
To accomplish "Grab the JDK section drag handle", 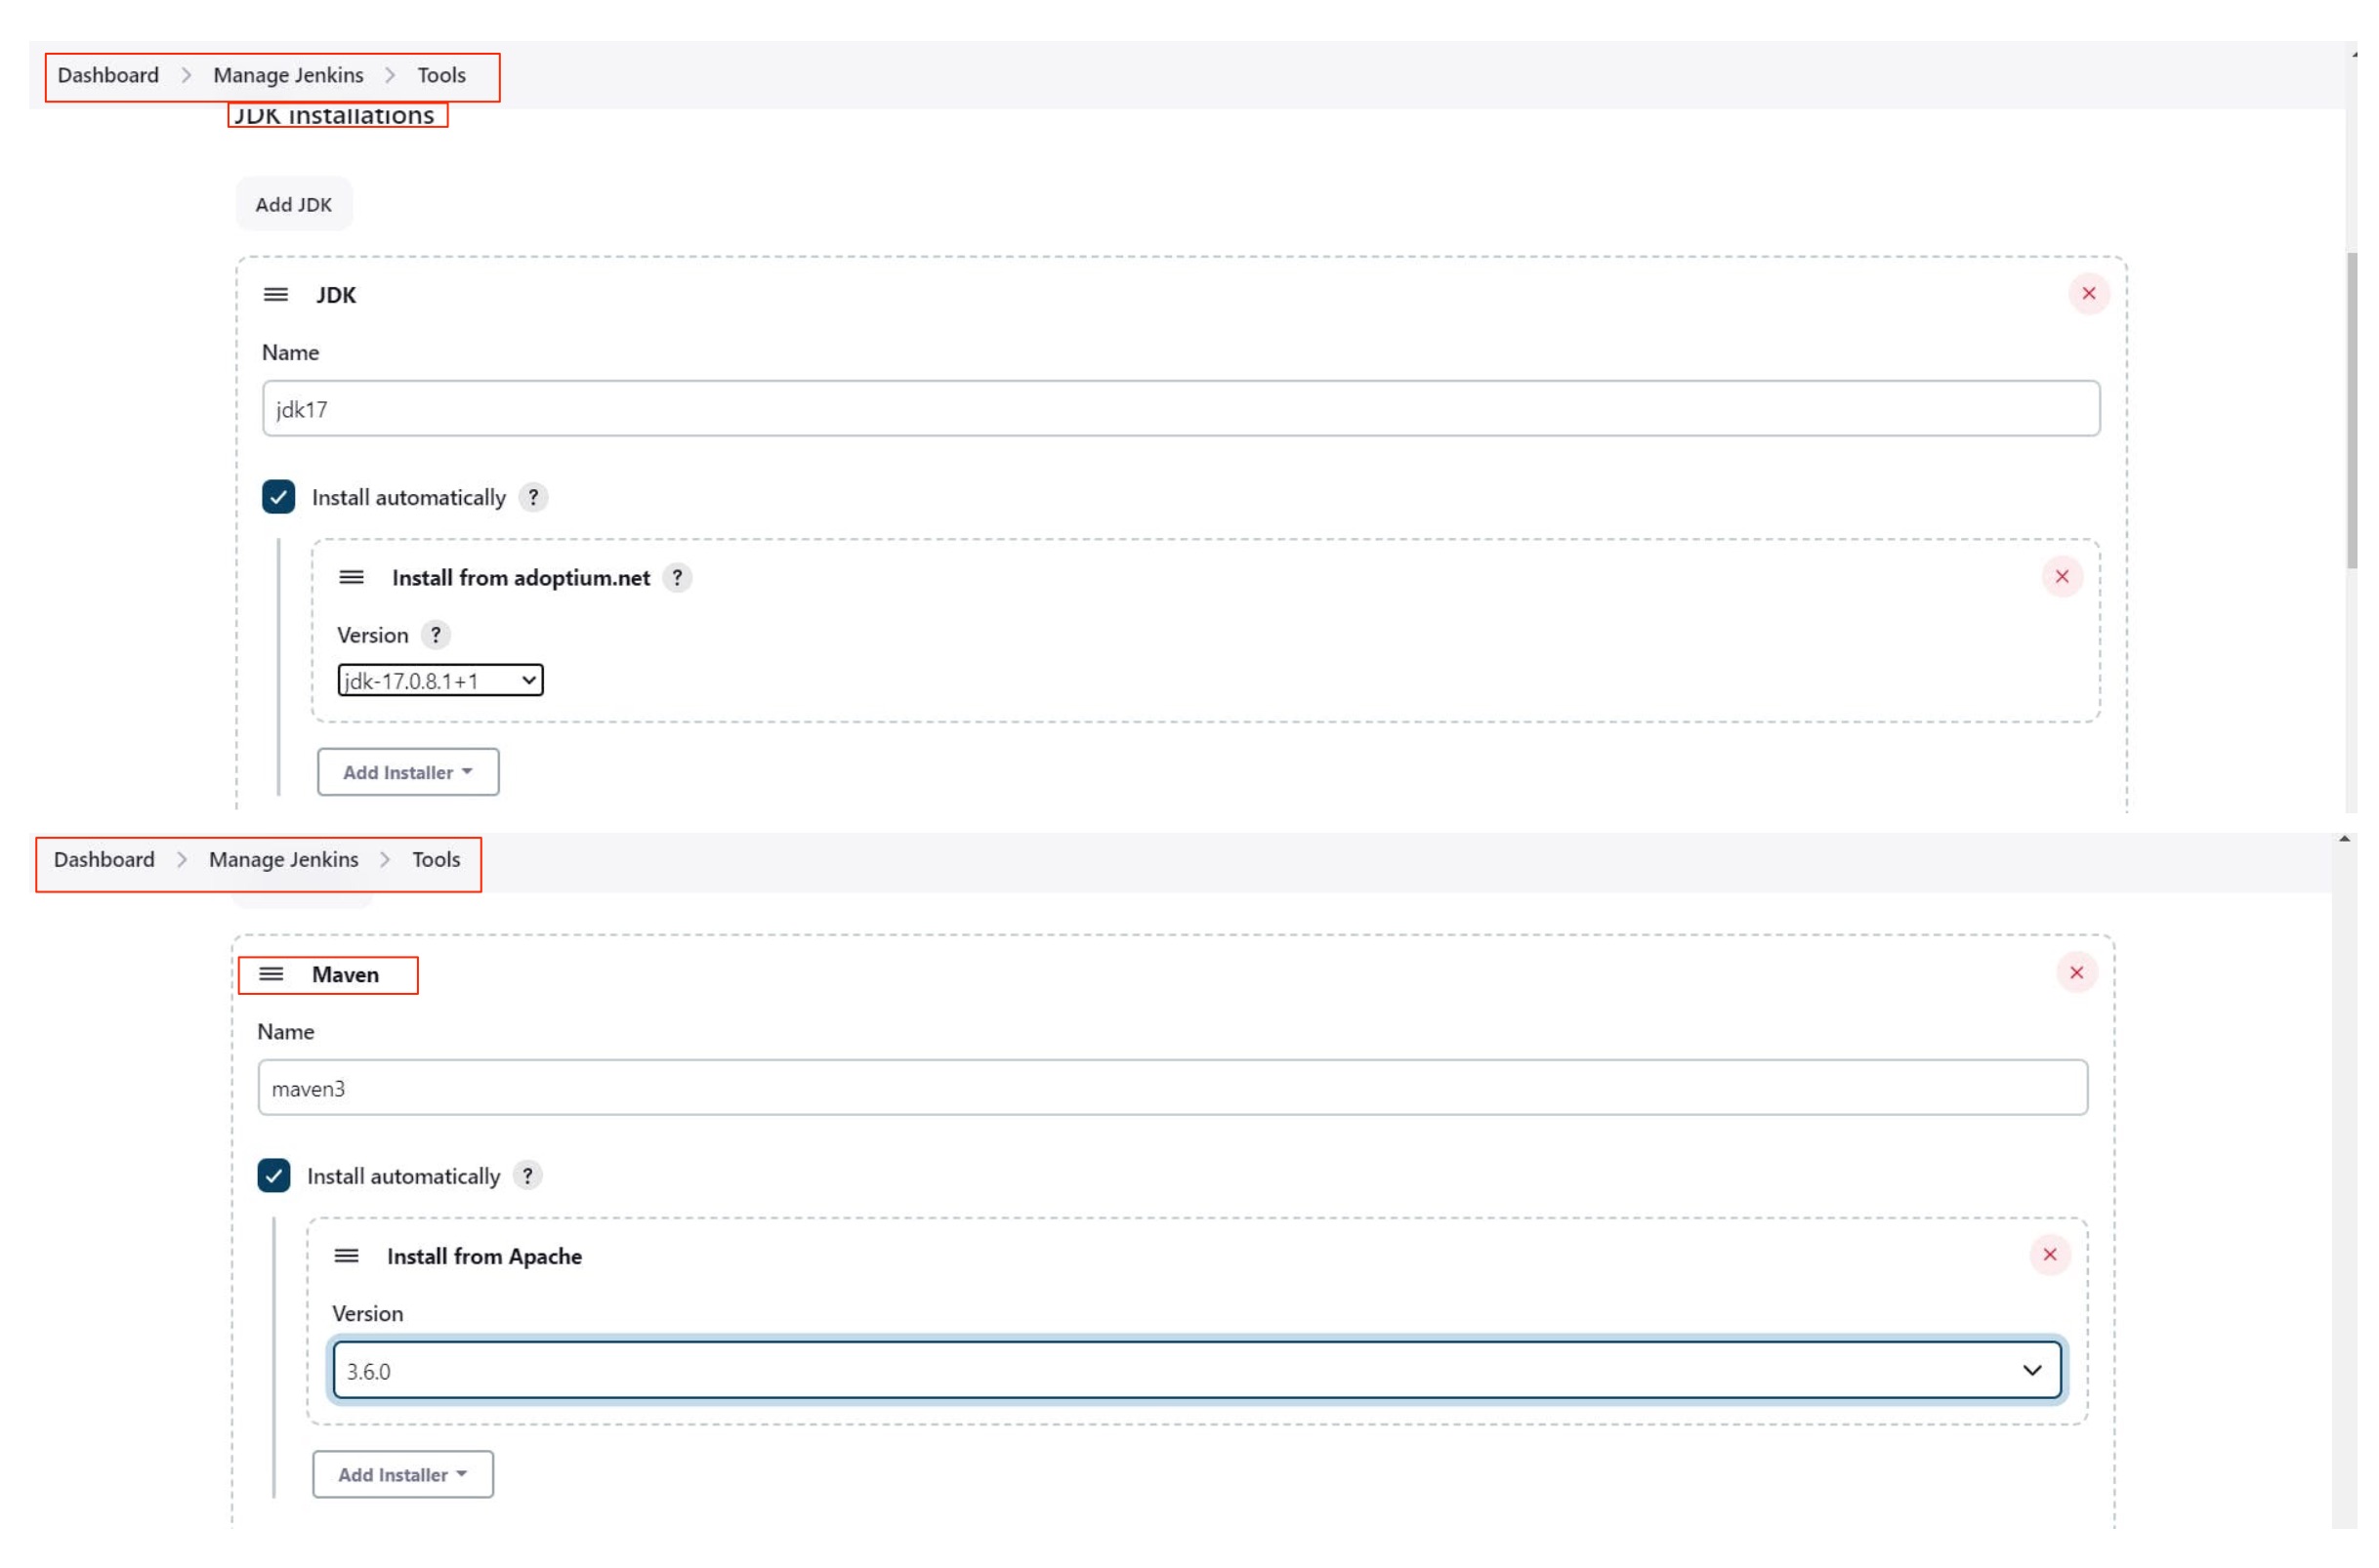I will pos(276,294).
